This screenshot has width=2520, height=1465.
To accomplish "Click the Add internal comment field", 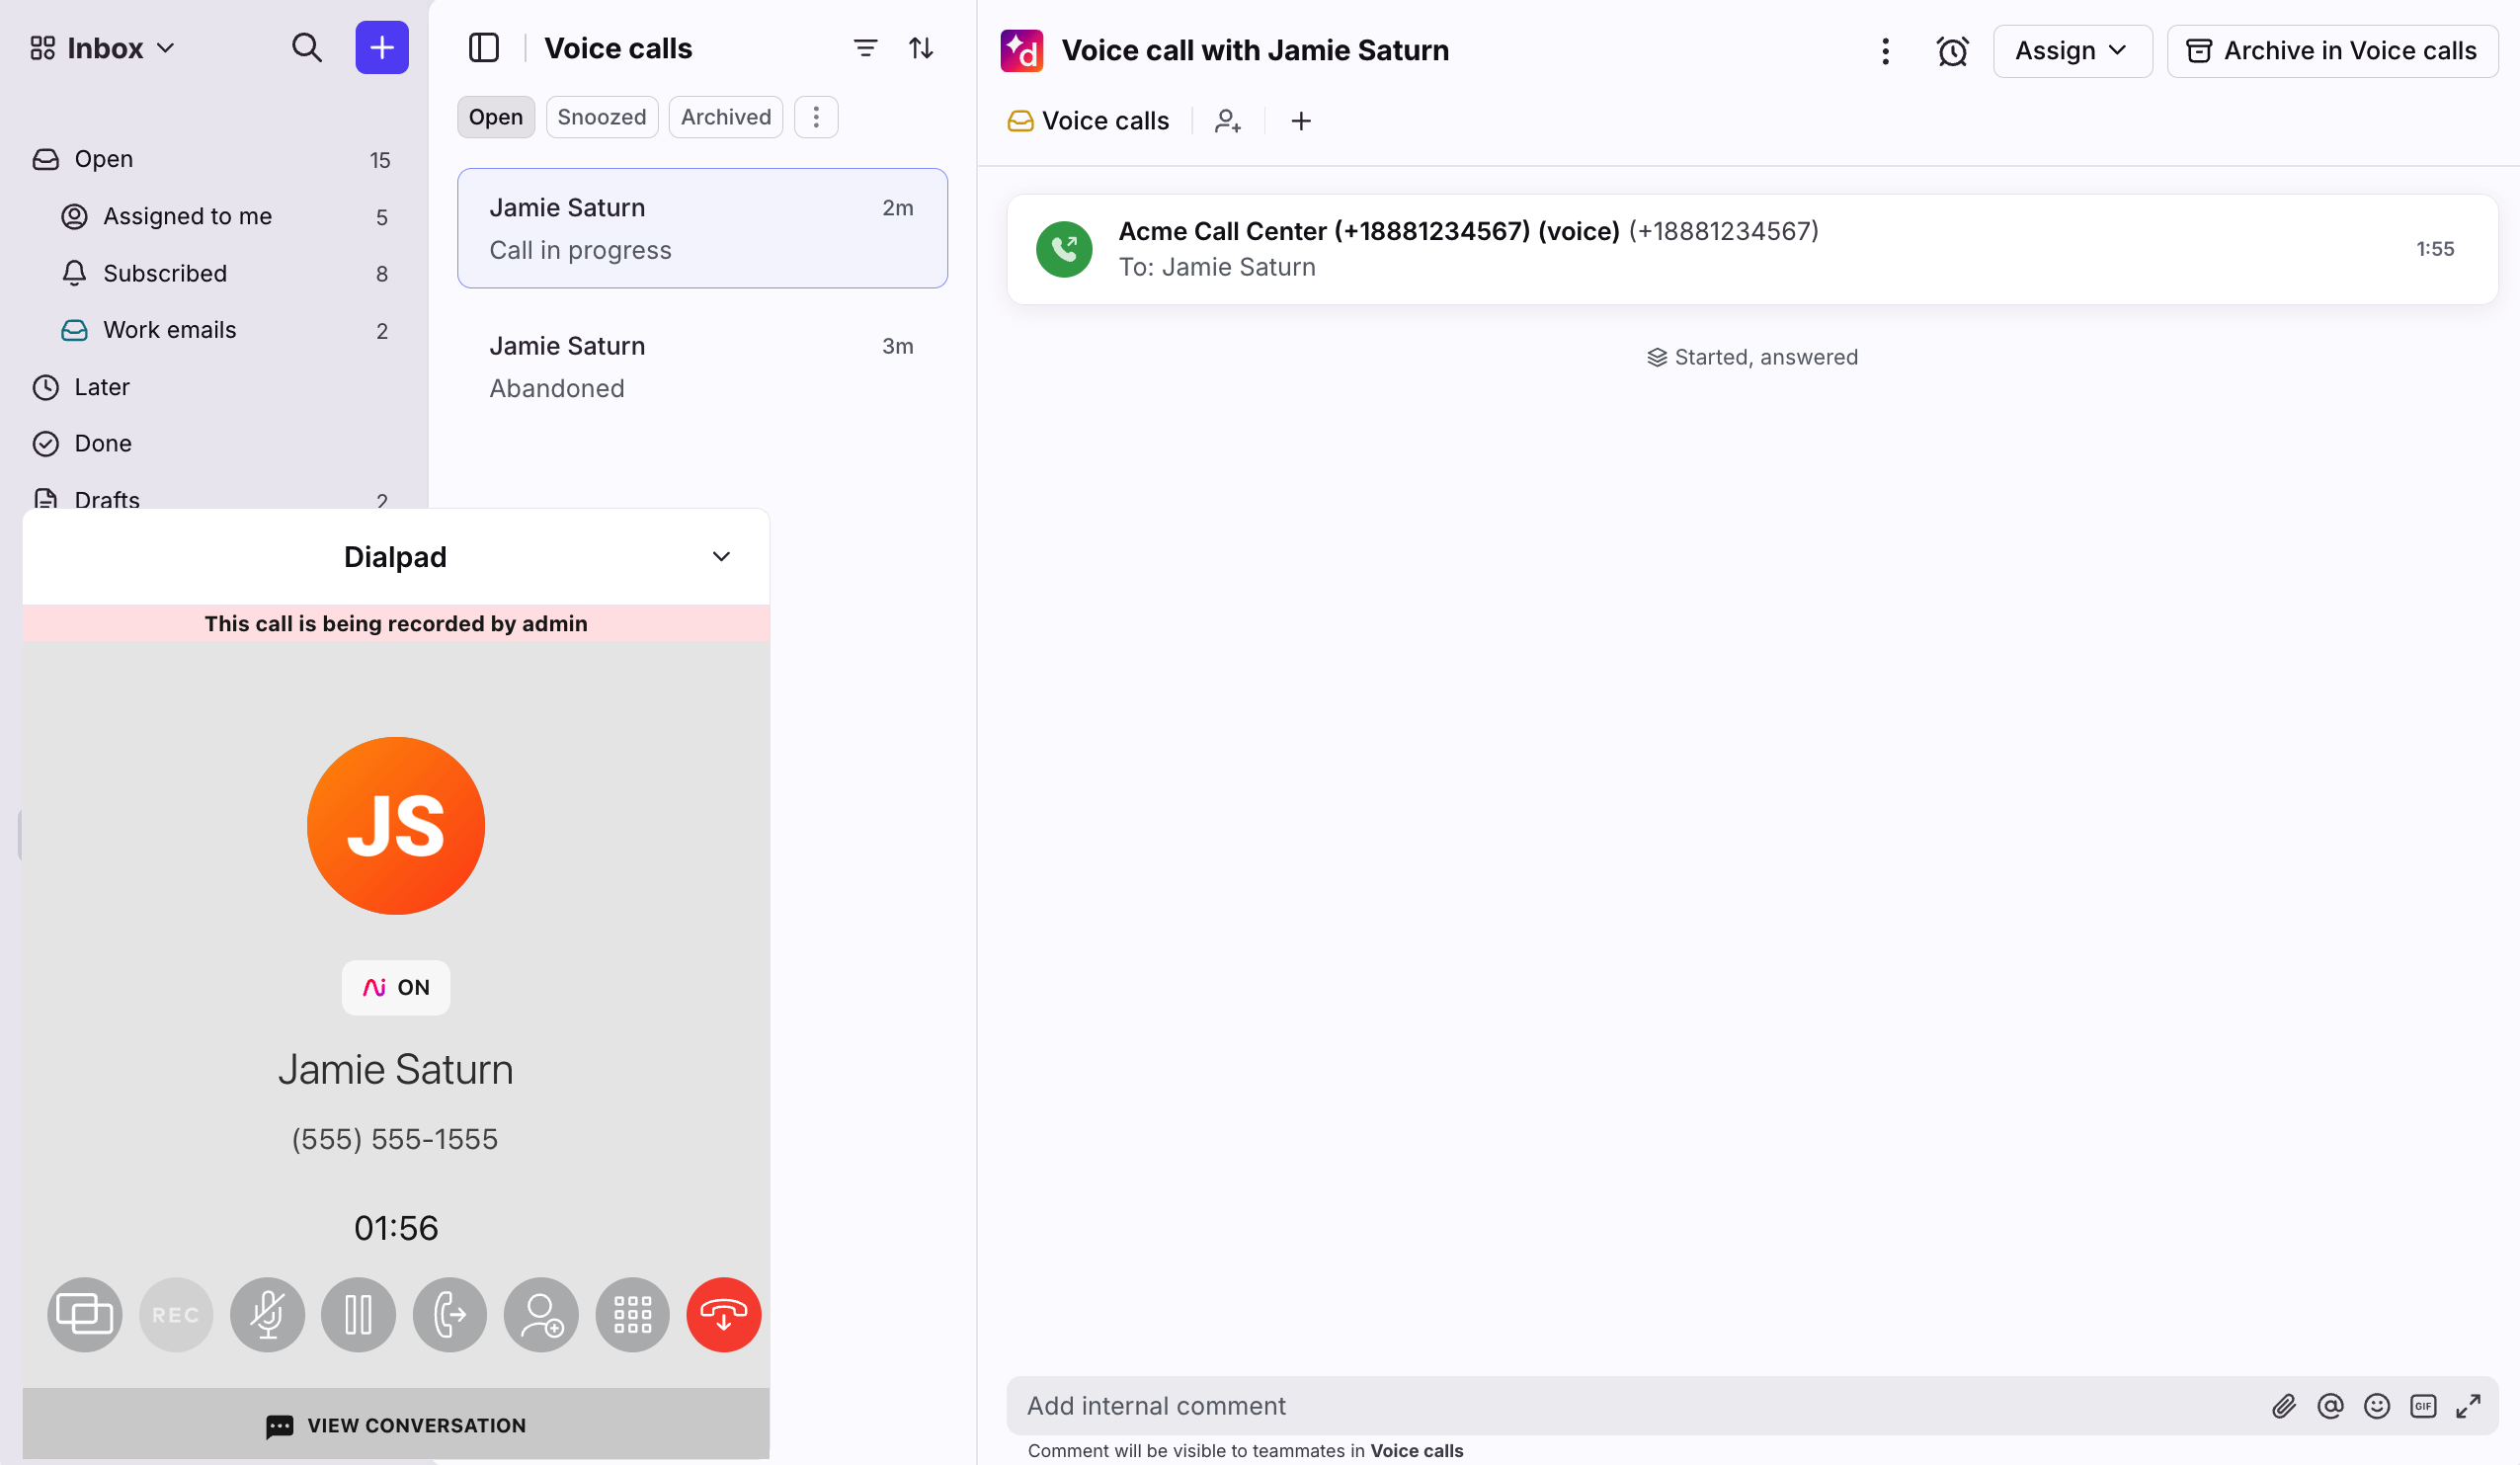I will (1600, 1406).
